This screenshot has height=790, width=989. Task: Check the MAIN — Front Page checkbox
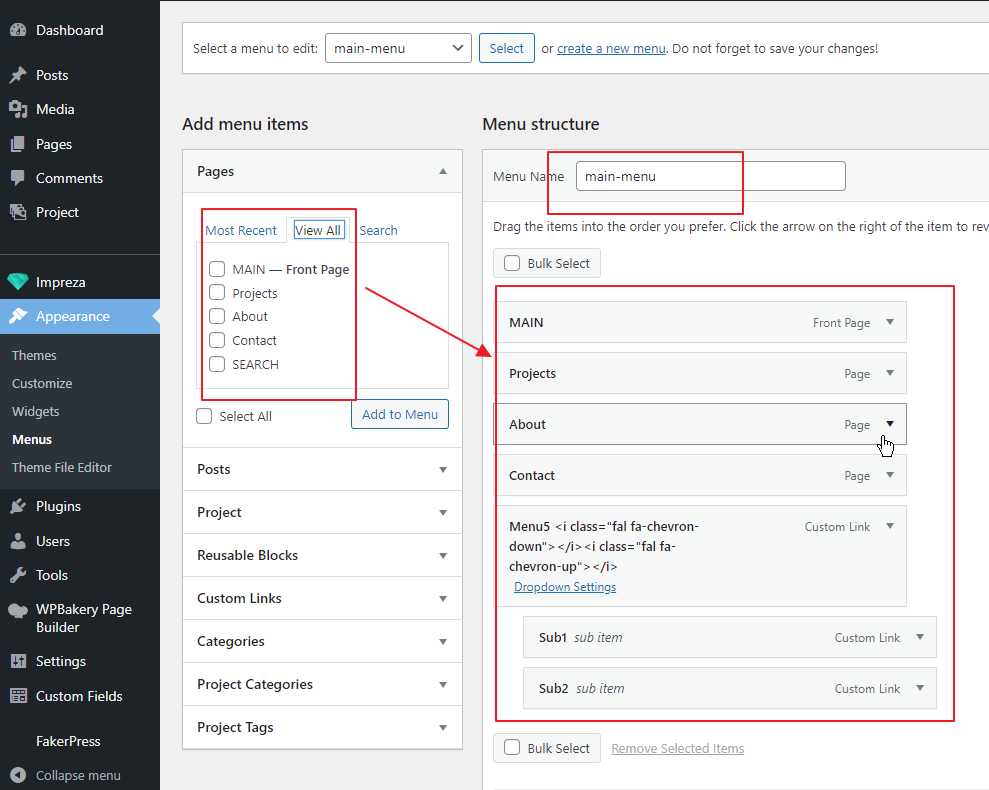pos(217,269)
